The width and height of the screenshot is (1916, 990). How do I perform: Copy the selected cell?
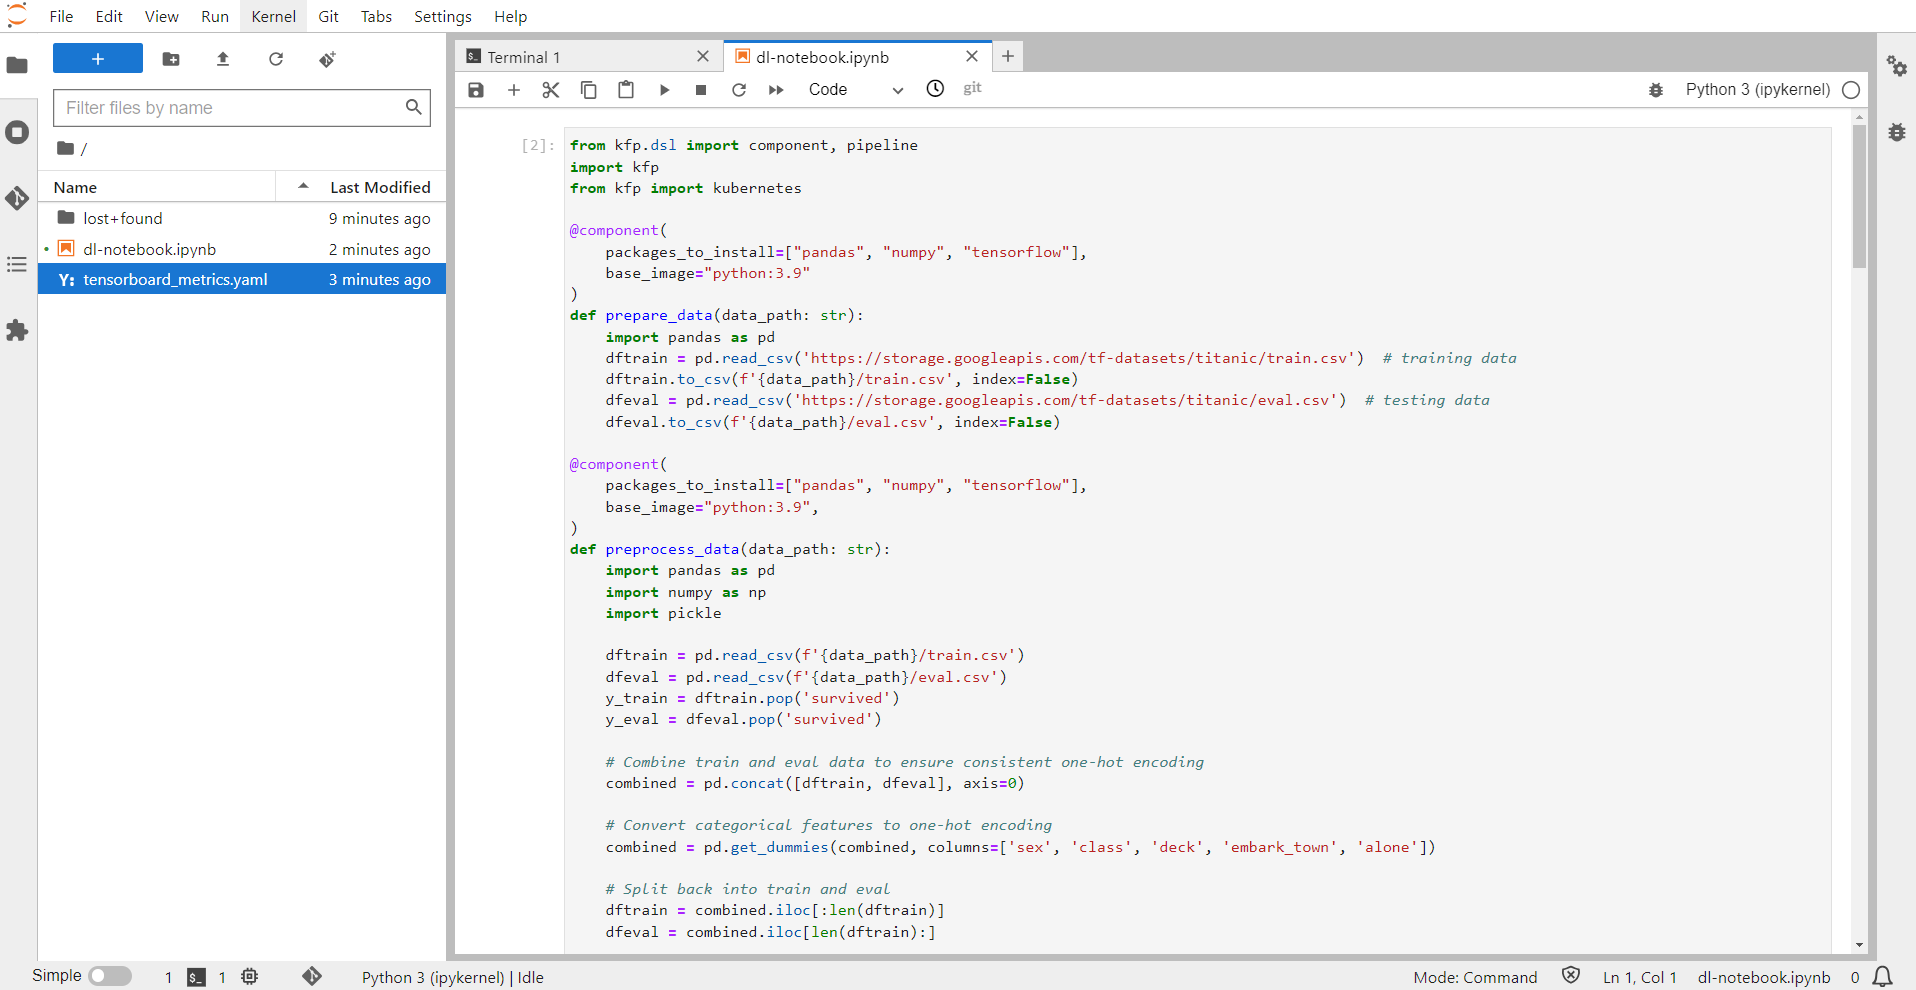click(589, 90)
